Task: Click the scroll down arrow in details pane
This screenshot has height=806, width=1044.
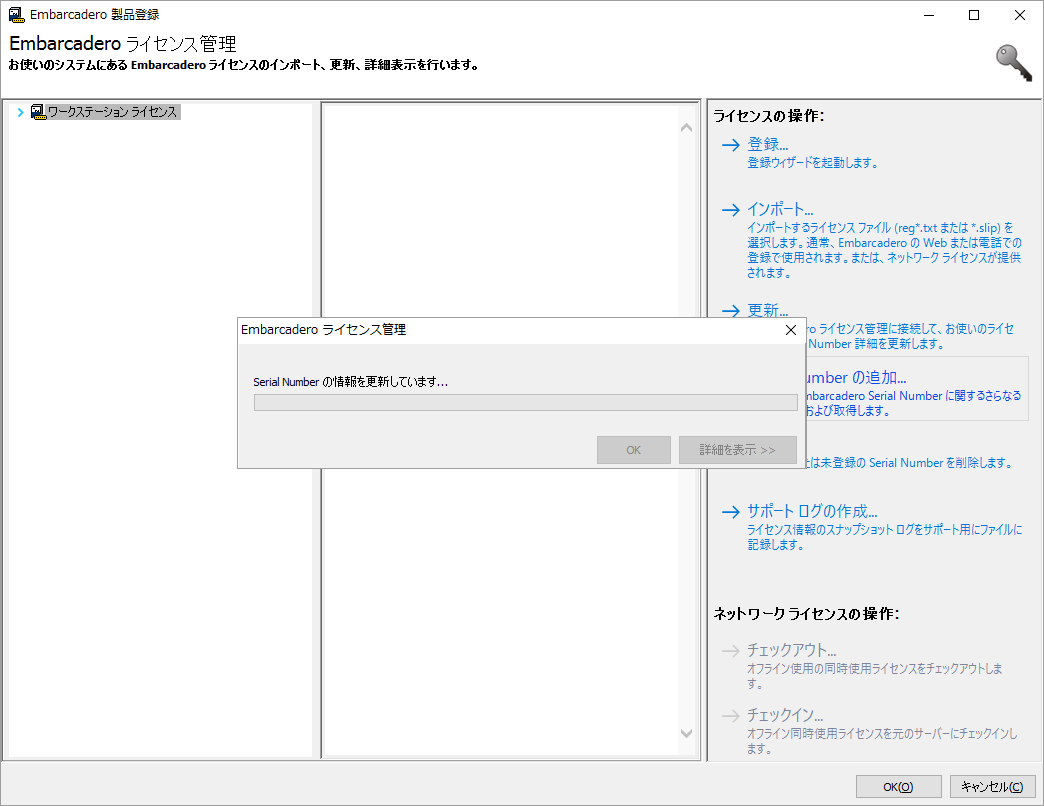Action: [686, 733]
